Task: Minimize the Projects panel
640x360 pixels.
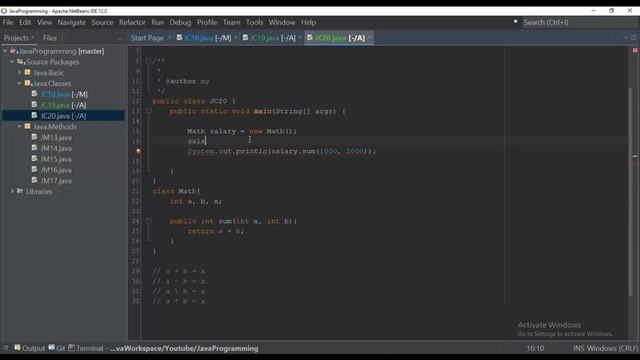Action: pos(120,38)
